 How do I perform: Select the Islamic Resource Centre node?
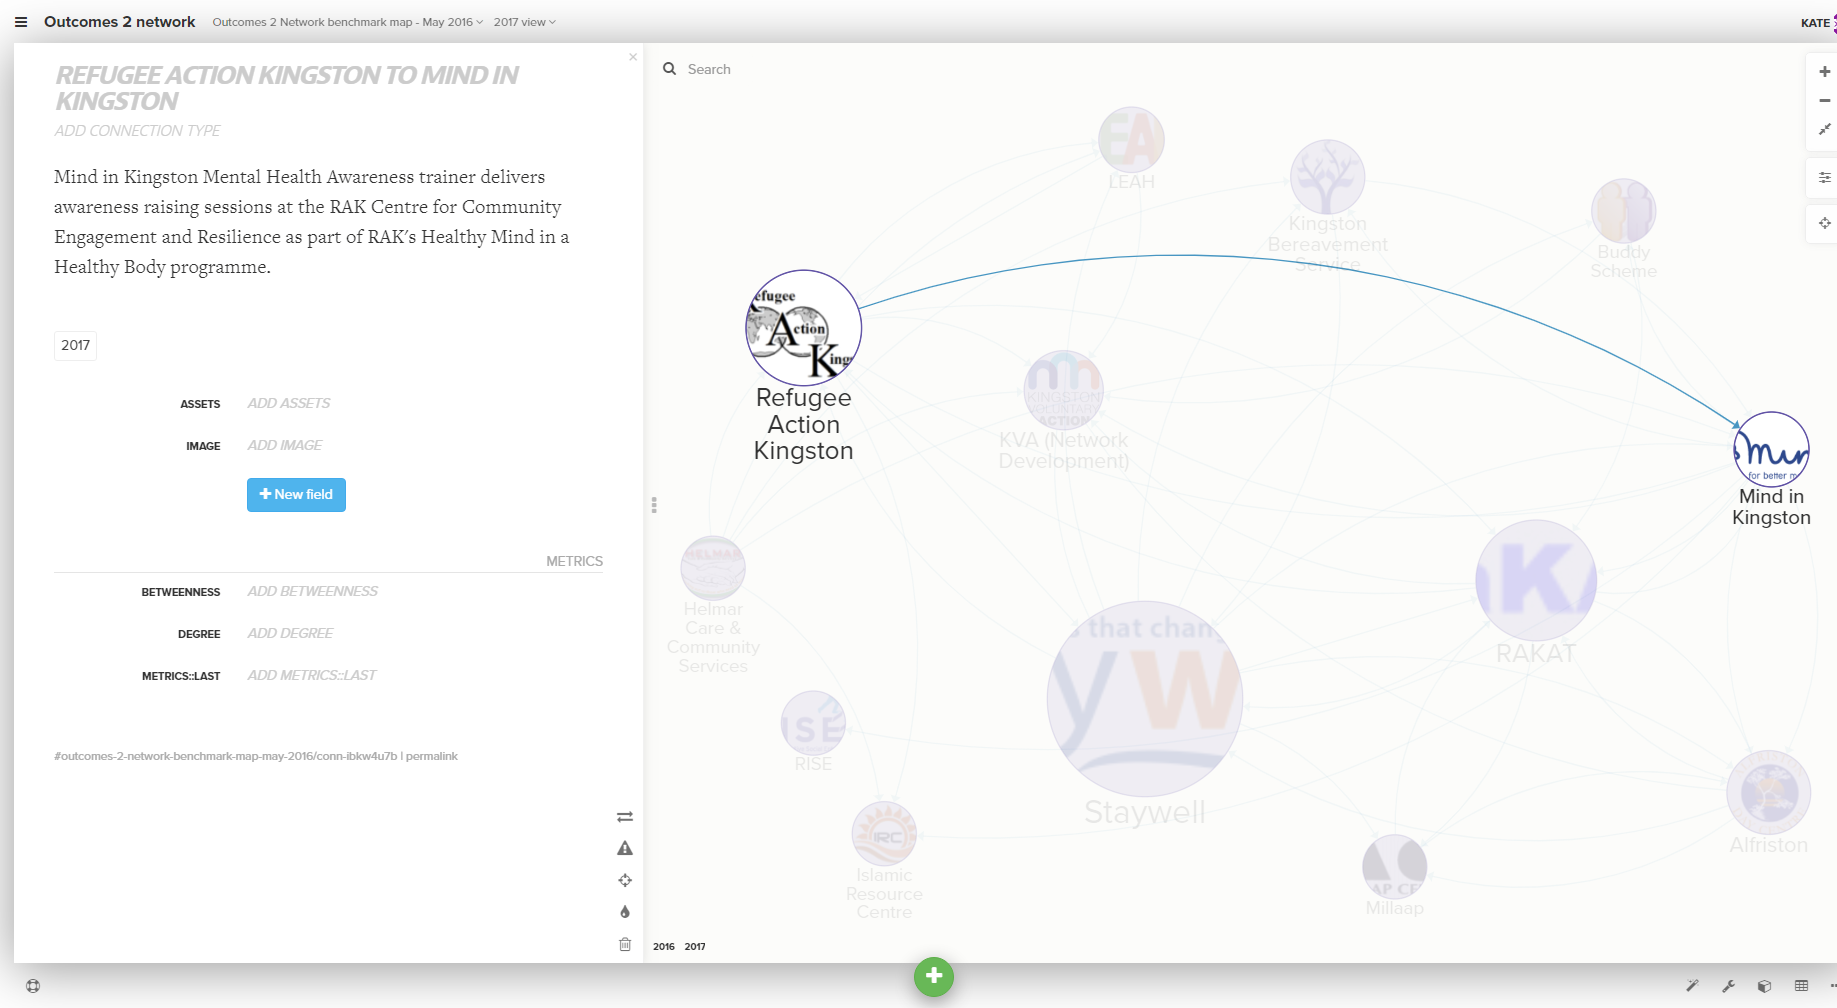(x=884, y=834)
